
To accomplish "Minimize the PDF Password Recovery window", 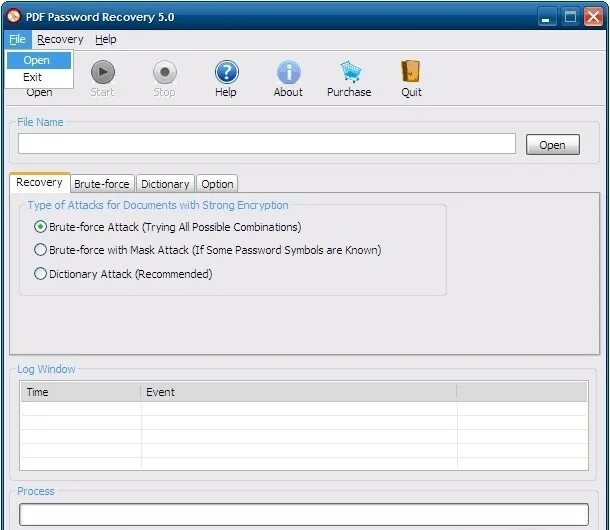I will pyautogui.click(x=547, y=17).
